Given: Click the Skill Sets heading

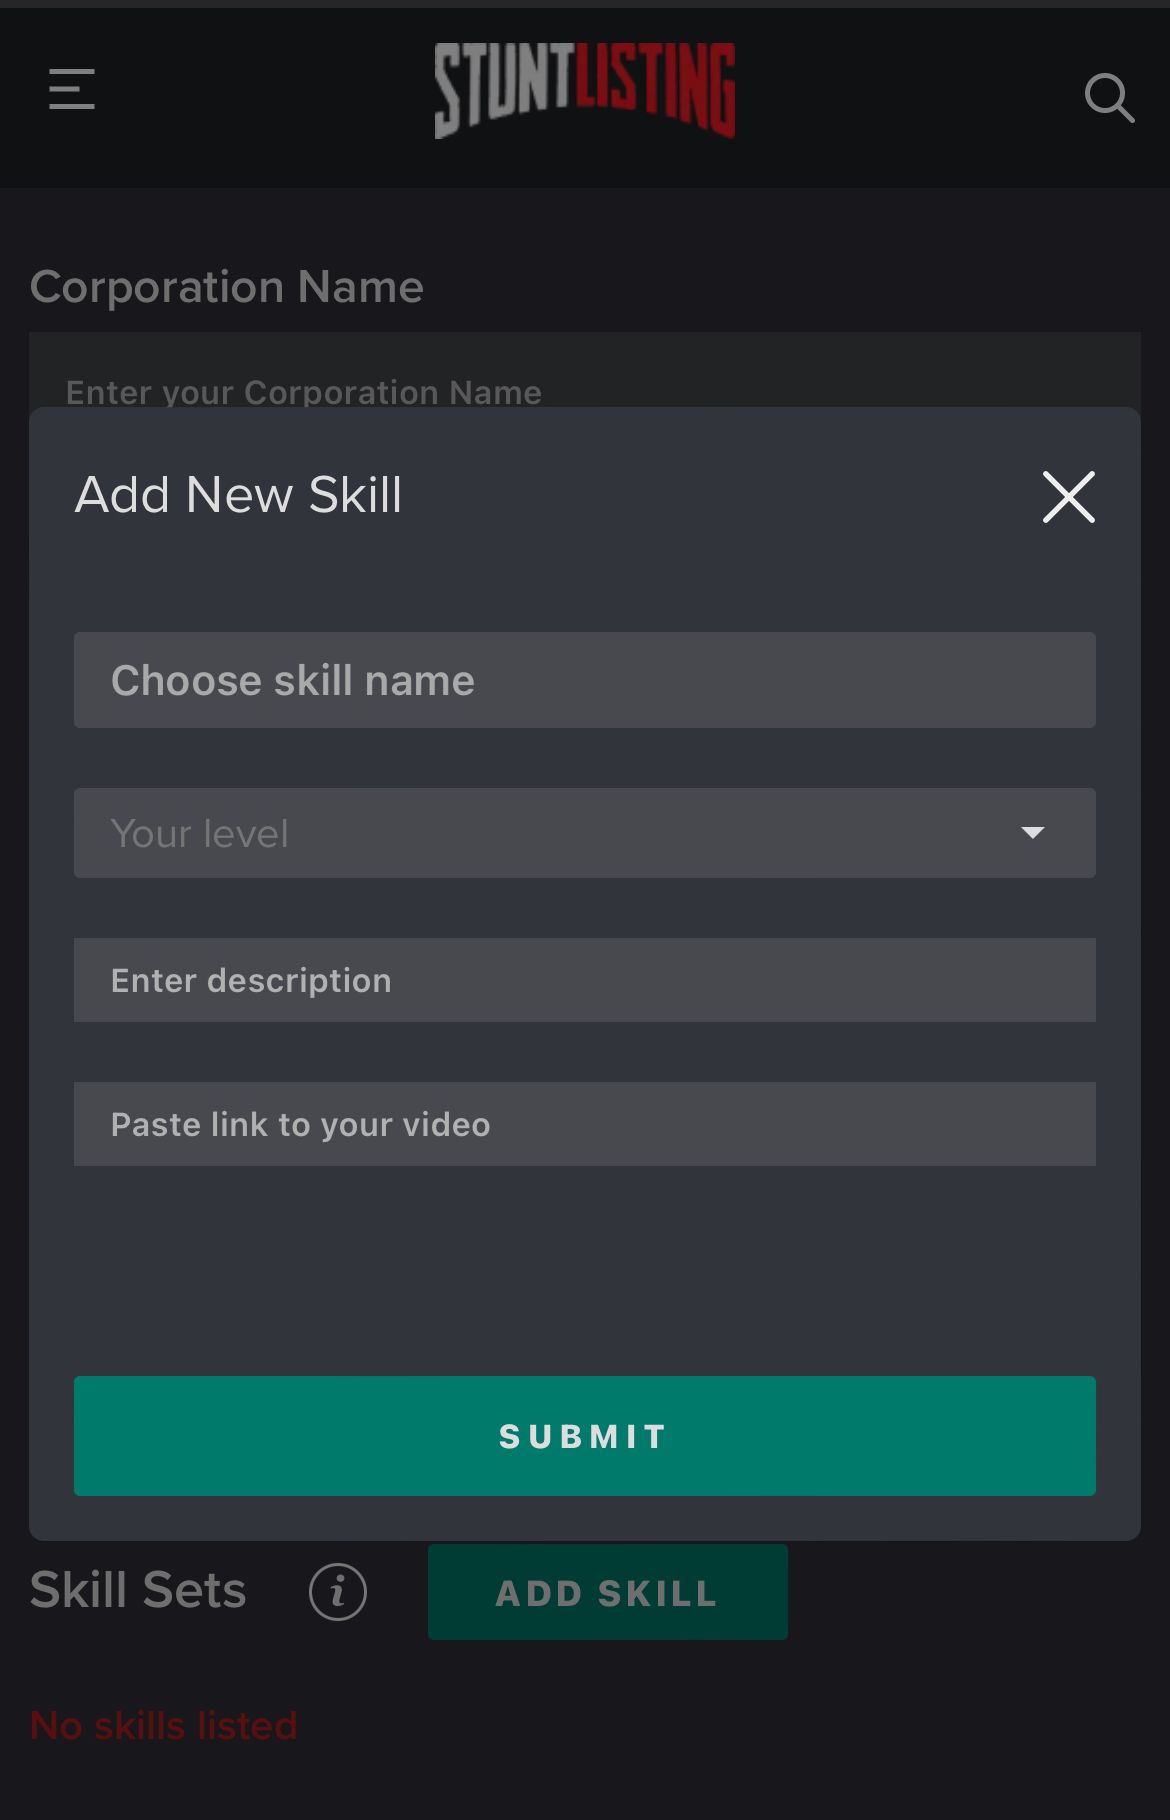Looking at the screenshot, I should [138, 1590].
